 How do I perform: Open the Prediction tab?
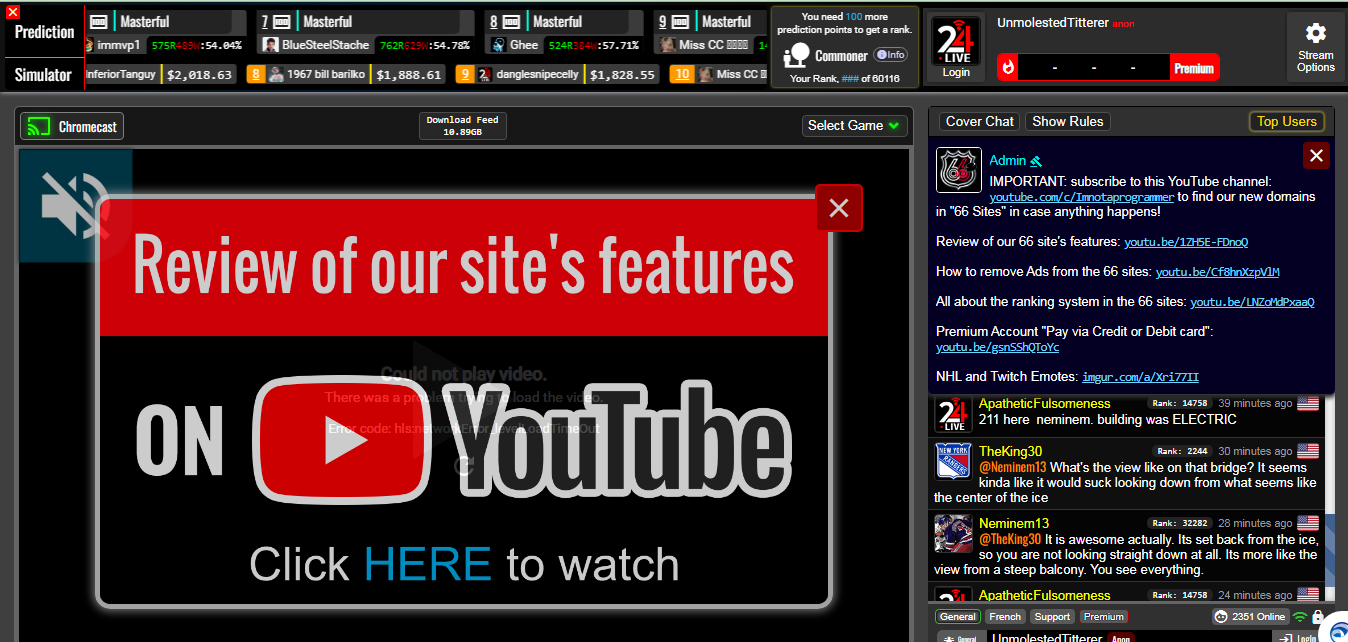[44, 32]
